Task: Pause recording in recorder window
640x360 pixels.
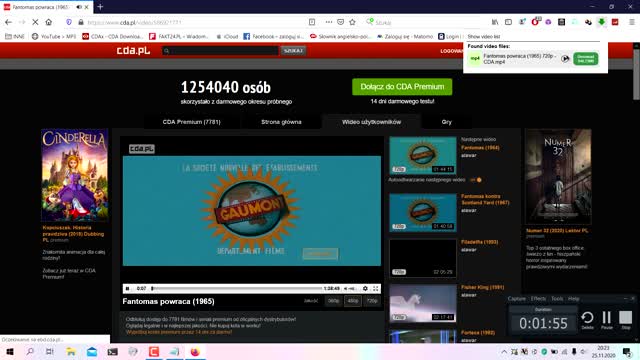Action: point(607,320)
